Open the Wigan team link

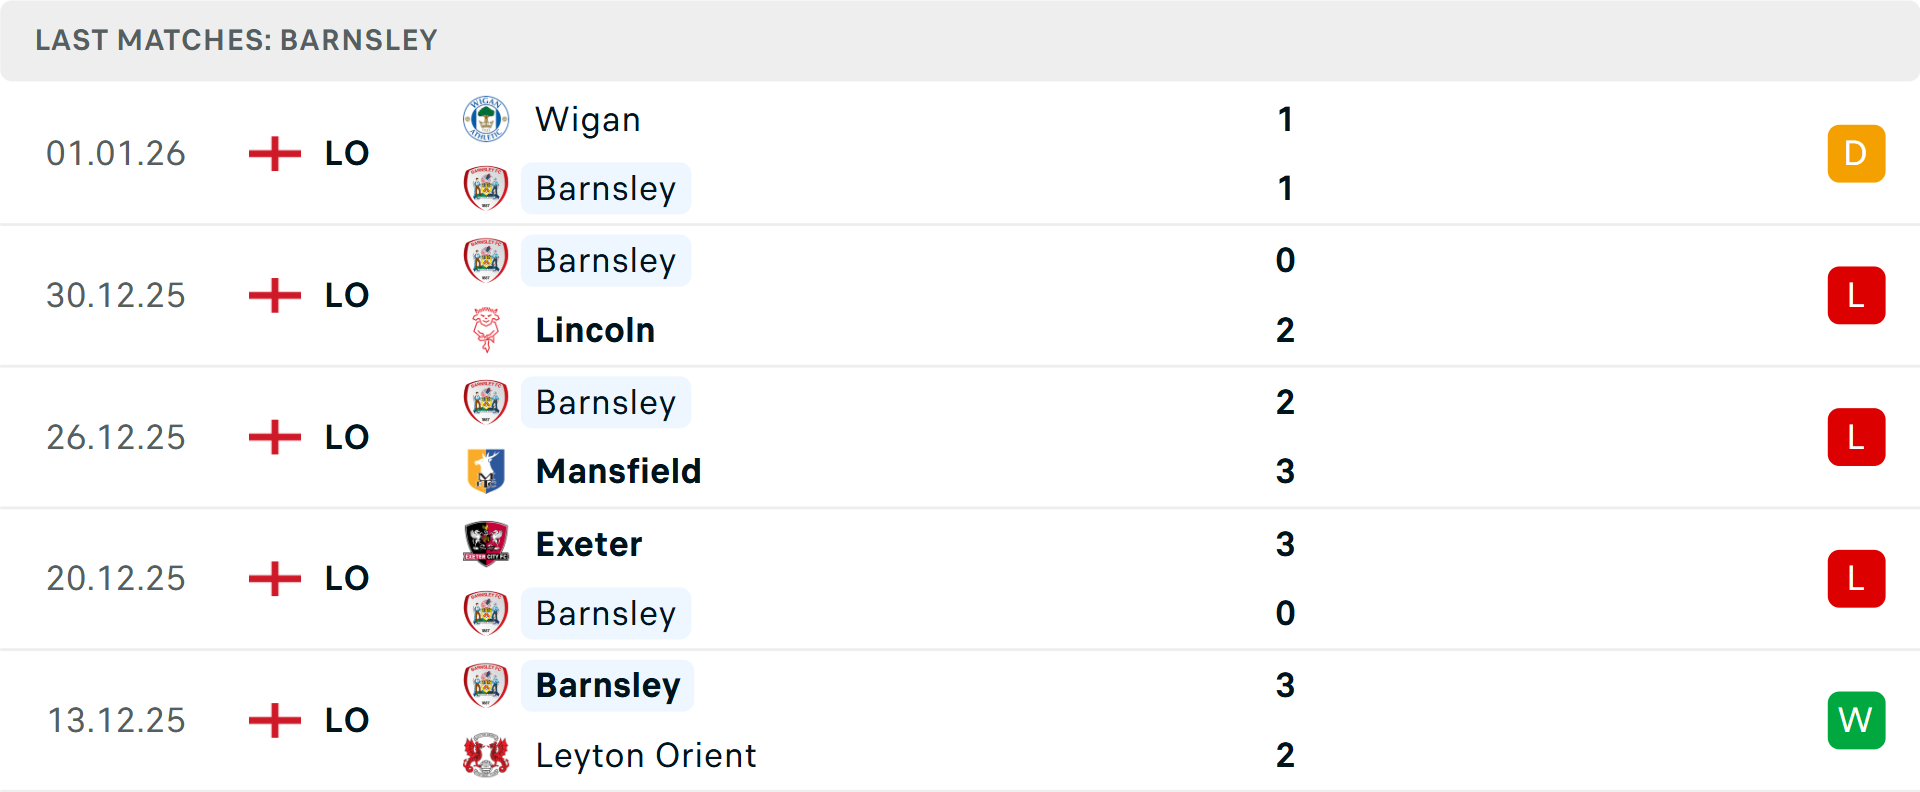(x=588, y=120)
